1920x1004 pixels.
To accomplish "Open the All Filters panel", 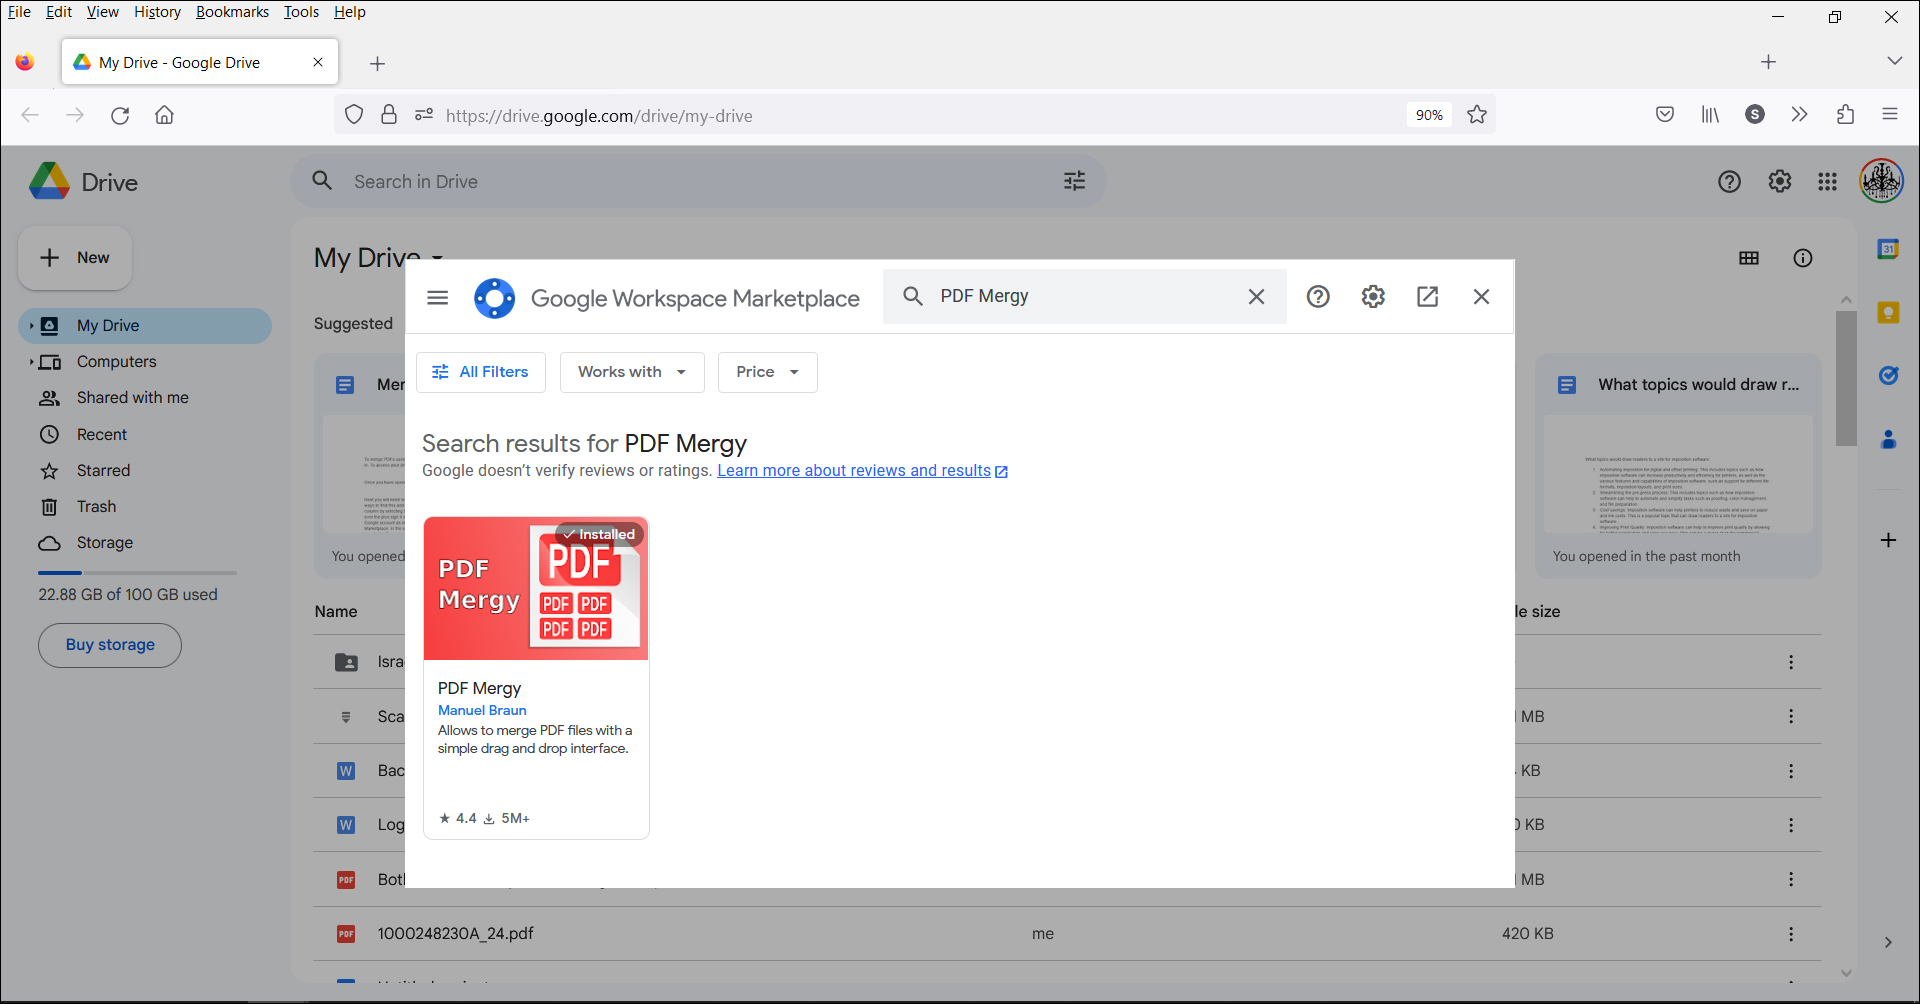I will [481, 372].
